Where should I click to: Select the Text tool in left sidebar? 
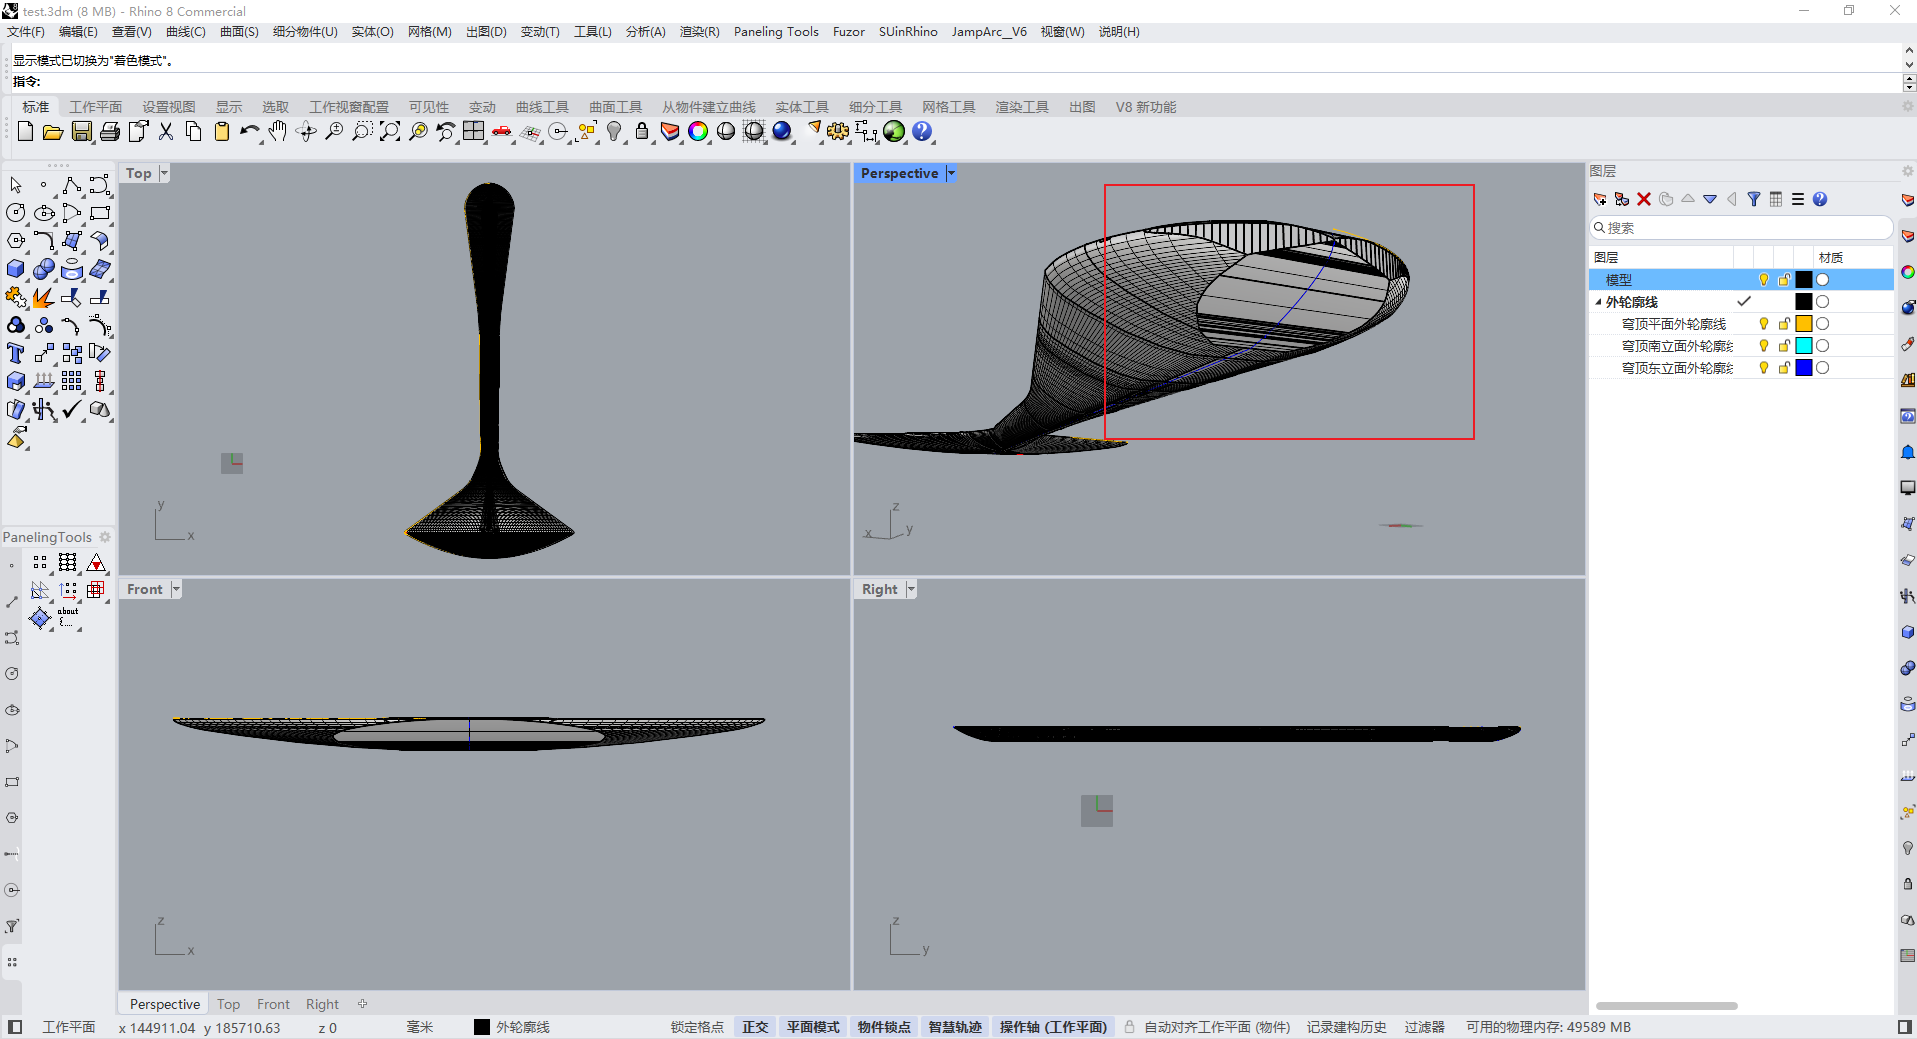tap(16, 353)
